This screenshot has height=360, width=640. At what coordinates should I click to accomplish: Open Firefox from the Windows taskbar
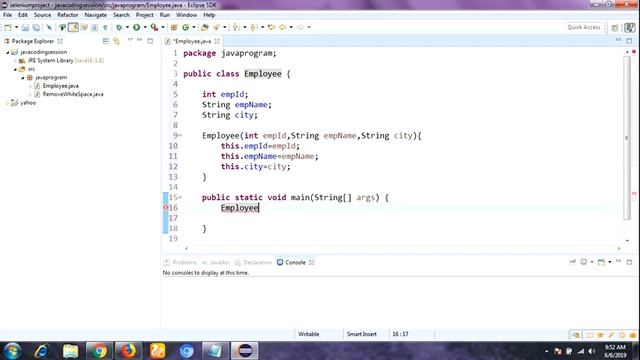click(128, 351)
